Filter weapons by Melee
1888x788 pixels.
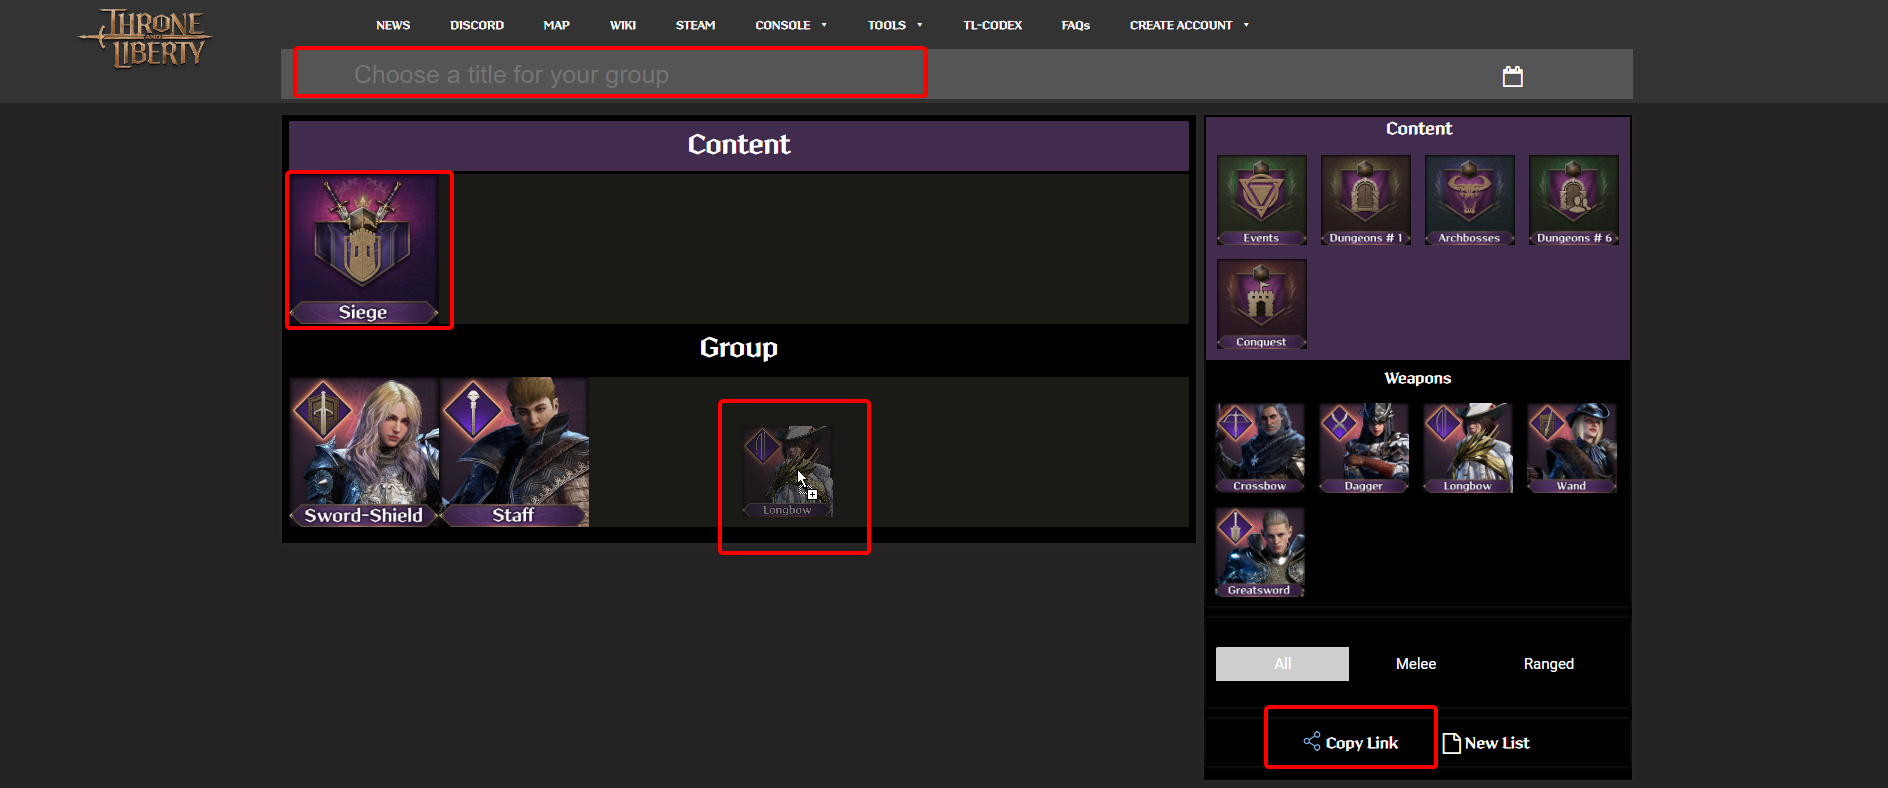click(x=1416, y=664)
